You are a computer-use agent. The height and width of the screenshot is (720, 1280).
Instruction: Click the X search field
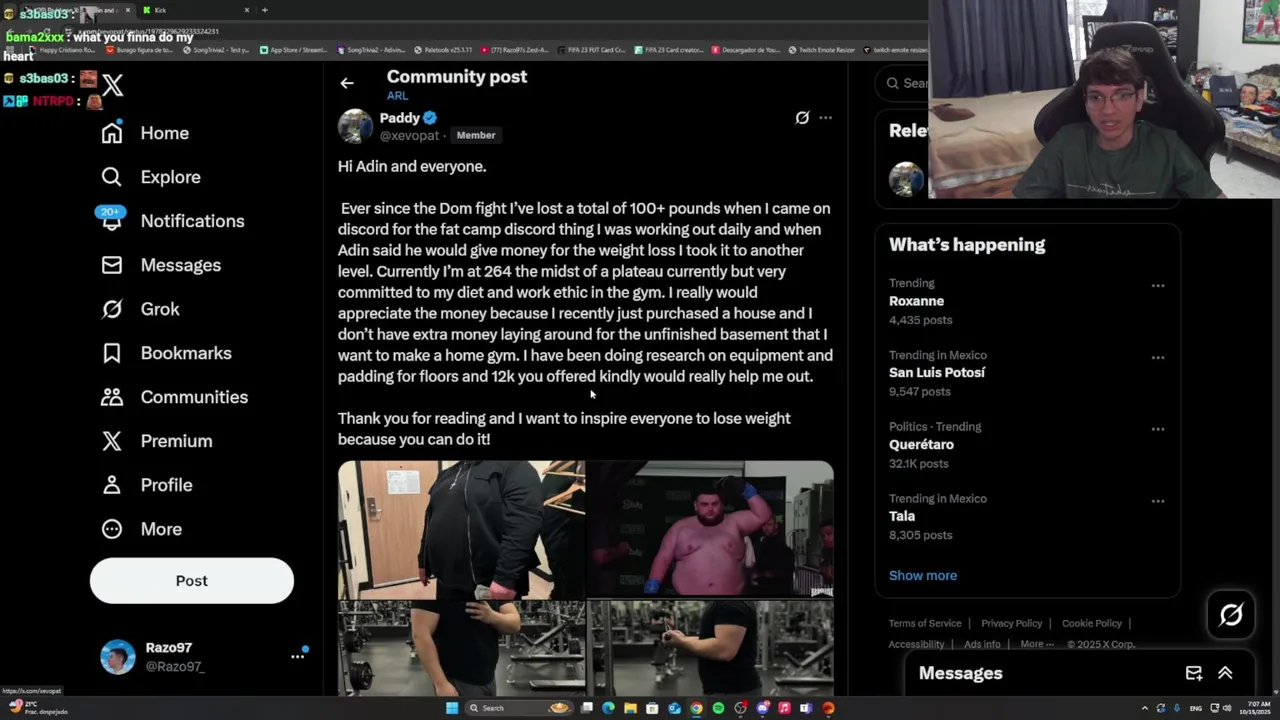(x=902, y=83)
